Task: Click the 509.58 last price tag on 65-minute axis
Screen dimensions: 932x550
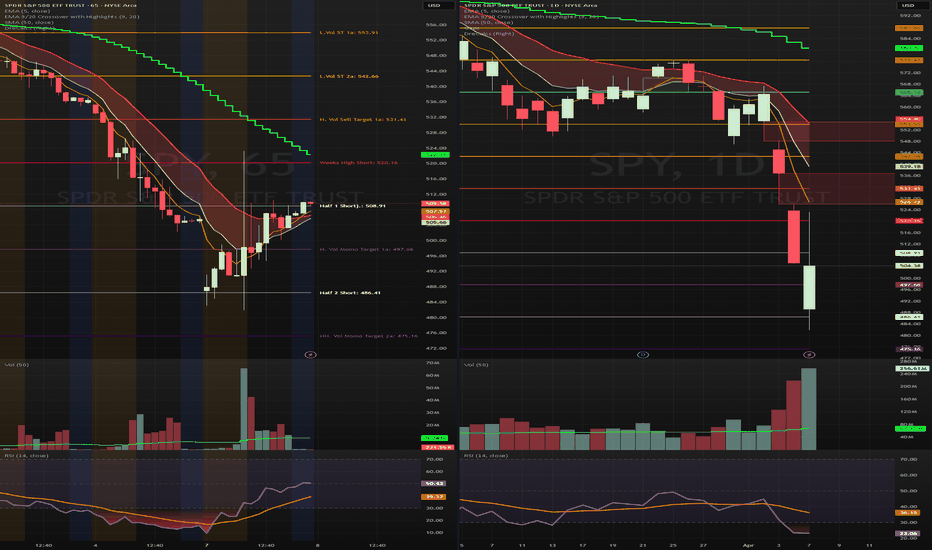Action: (436, 203)
